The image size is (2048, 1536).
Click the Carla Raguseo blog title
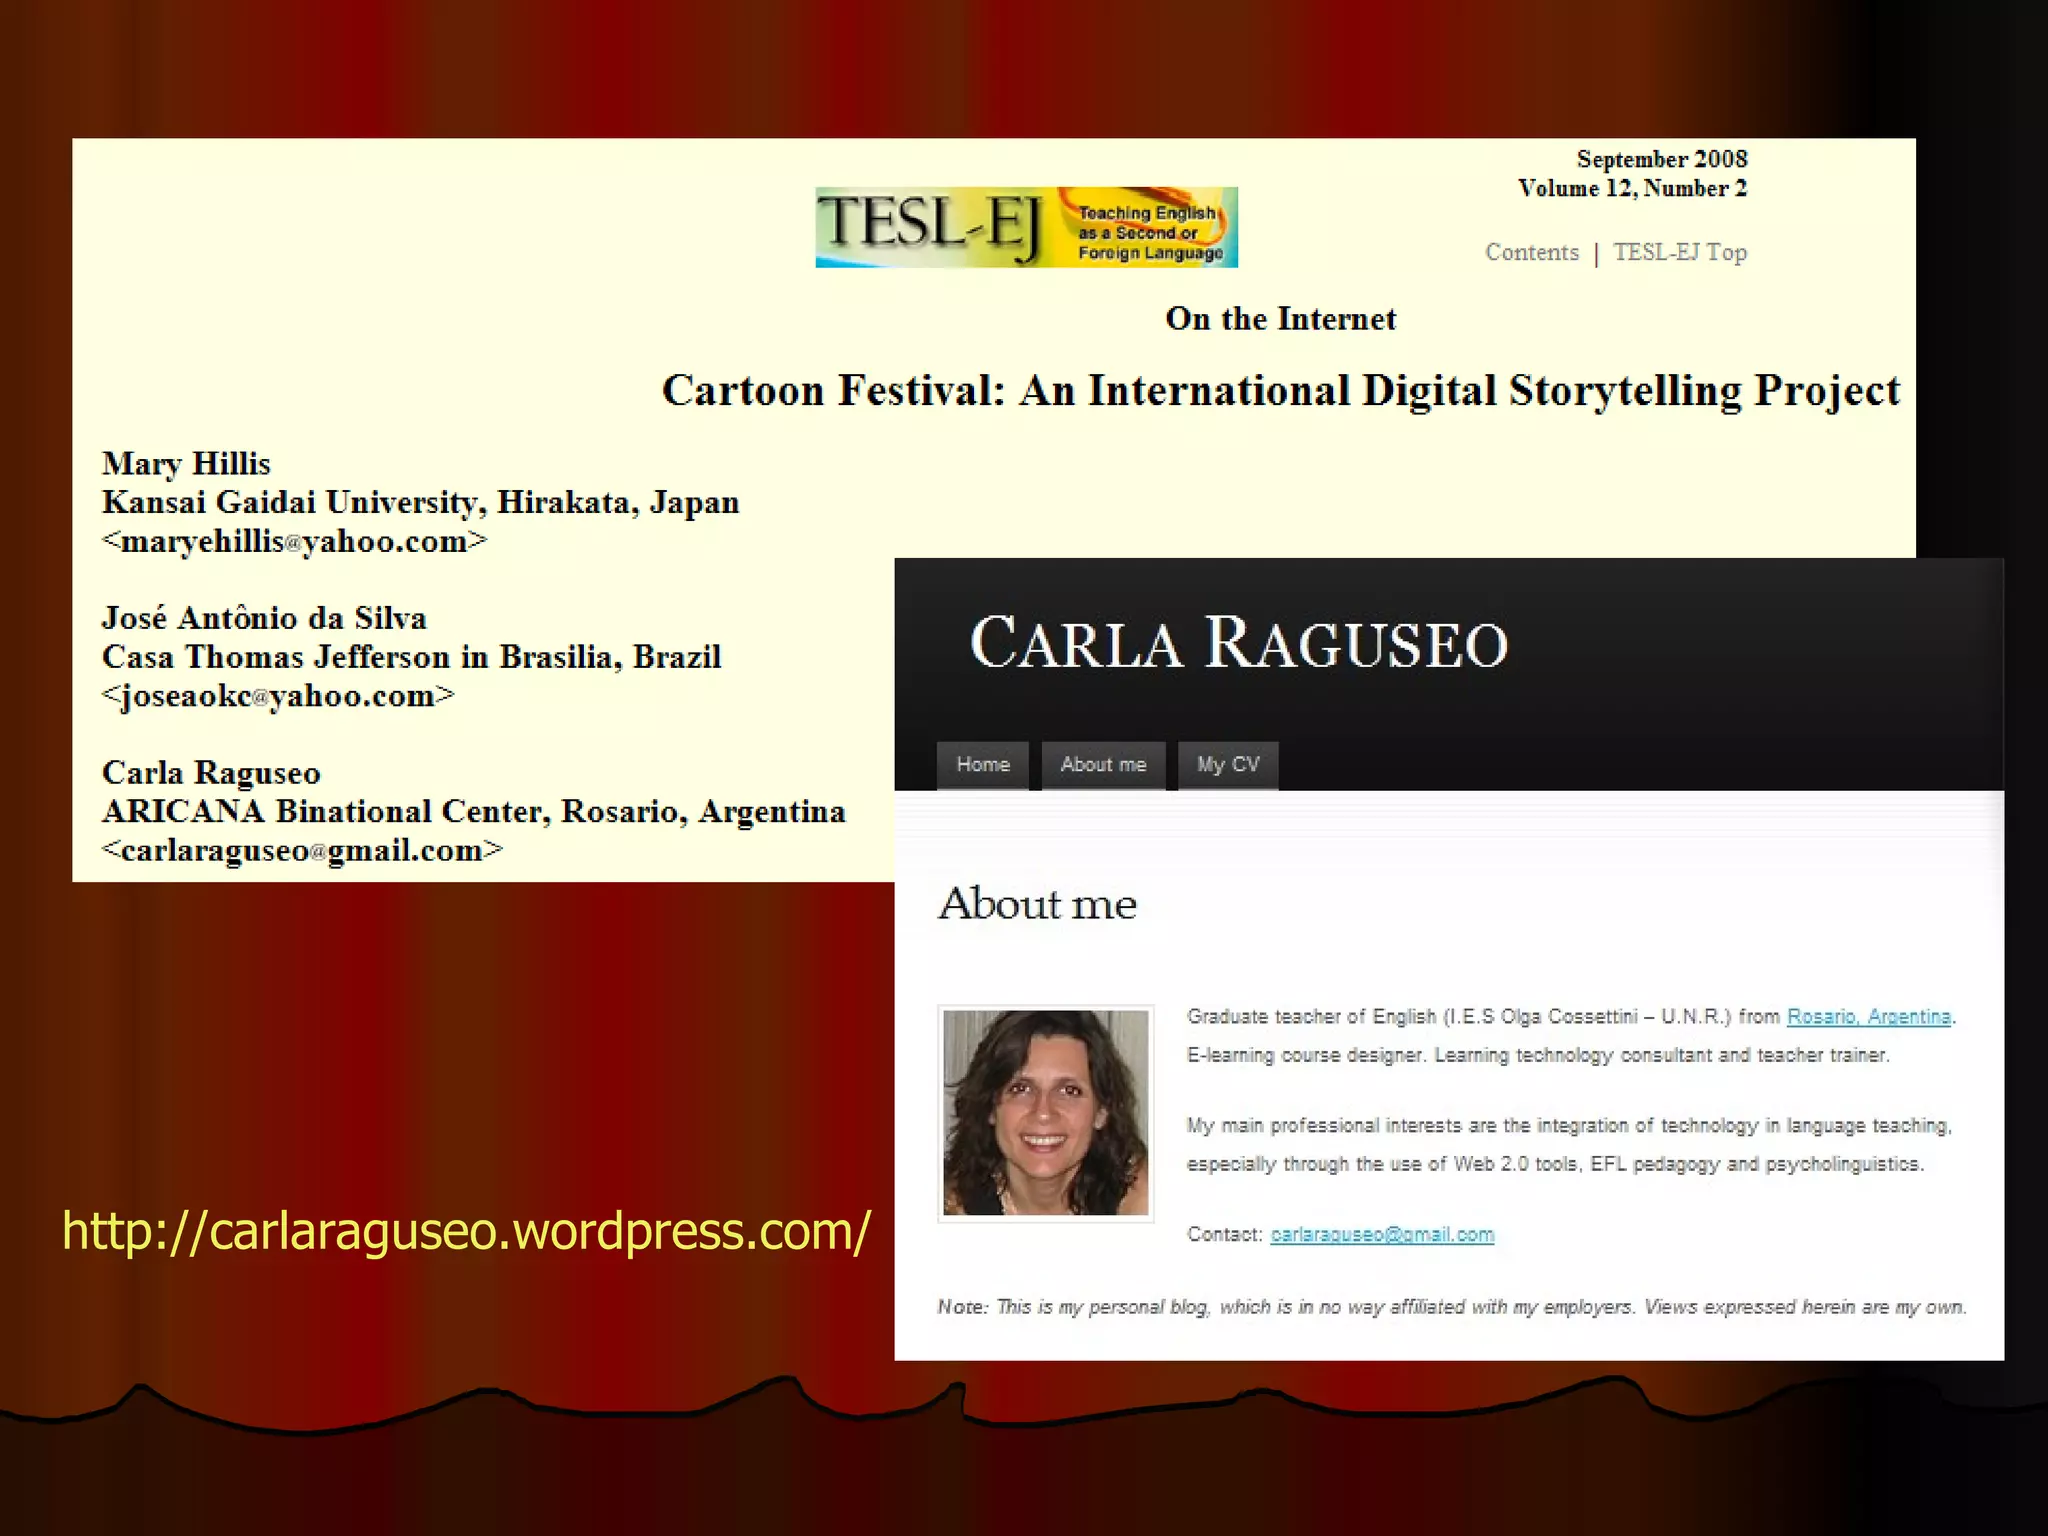click(1238, 643)
